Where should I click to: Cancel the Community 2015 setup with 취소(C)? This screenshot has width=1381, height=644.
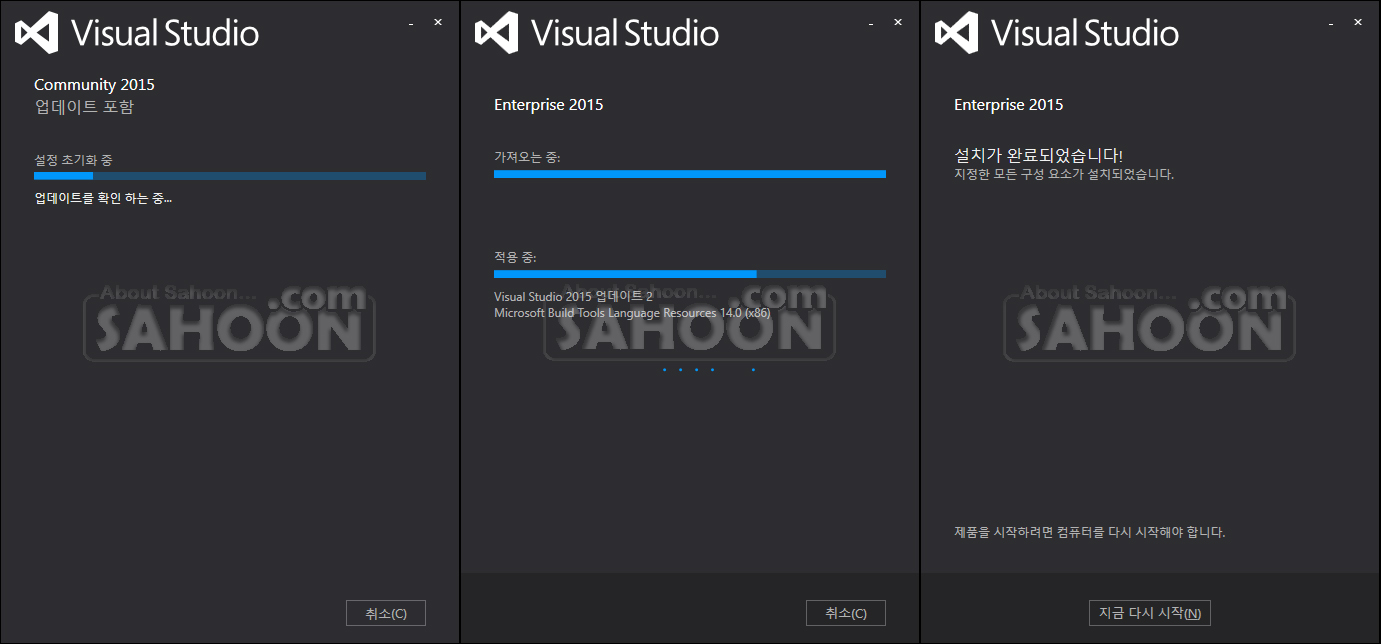[x=386, y=613]
